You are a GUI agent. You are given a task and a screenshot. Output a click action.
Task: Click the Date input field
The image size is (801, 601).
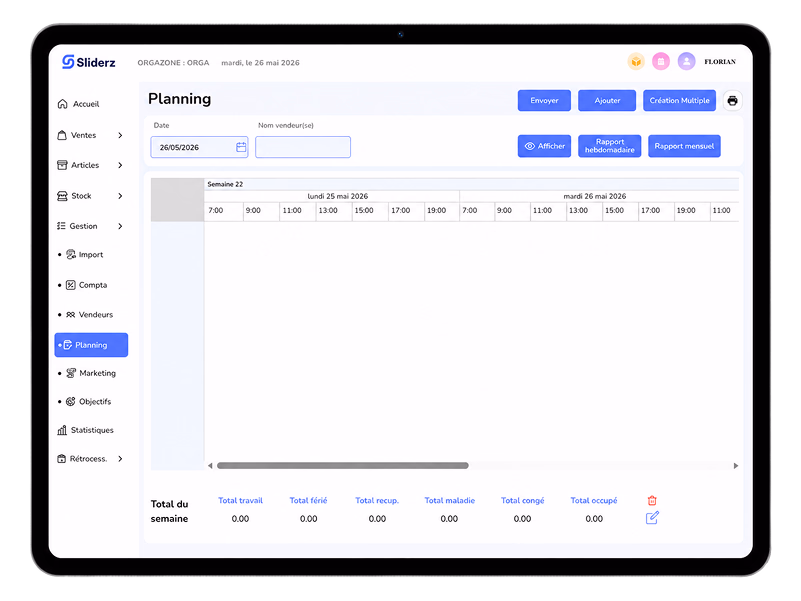(199, 147)
